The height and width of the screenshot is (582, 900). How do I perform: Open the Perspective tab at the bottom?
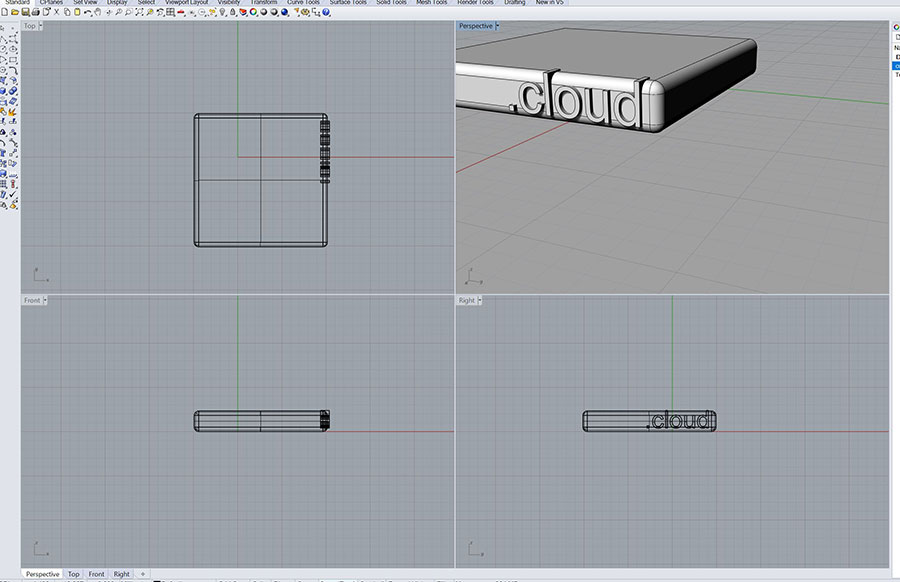pos(42,574)
